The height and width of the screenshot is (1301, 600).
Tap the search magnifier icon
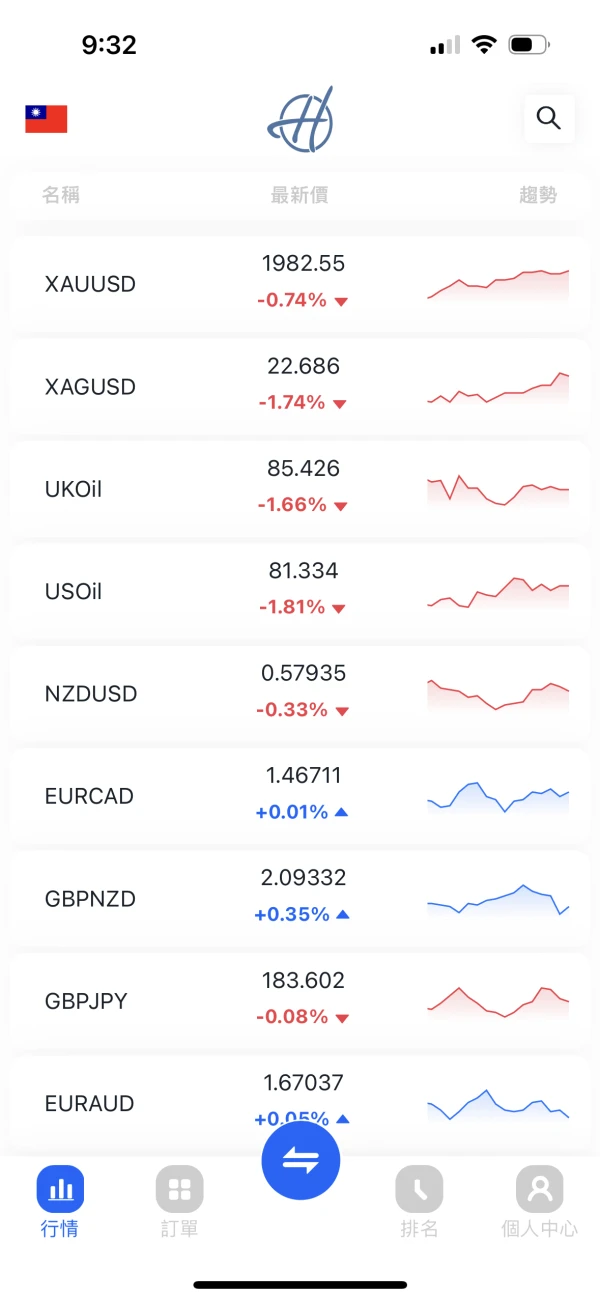[548, 119]
